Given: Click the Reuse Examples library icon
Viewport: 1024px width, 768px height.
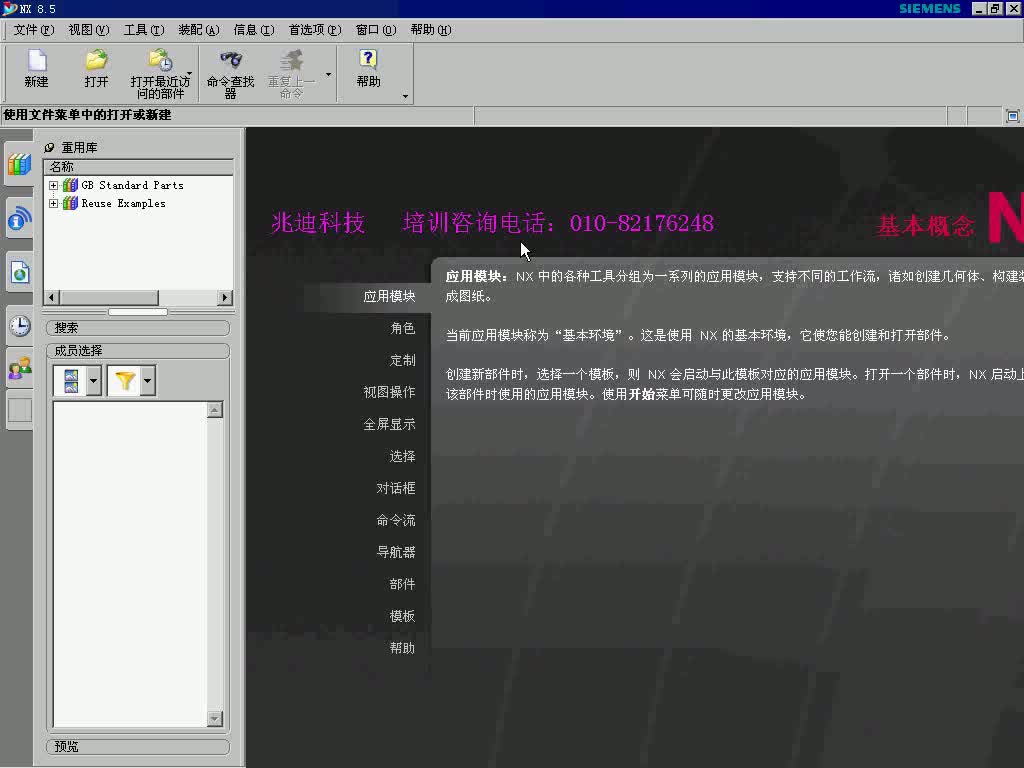Looking at the screenshot, I should click(70, 204).
